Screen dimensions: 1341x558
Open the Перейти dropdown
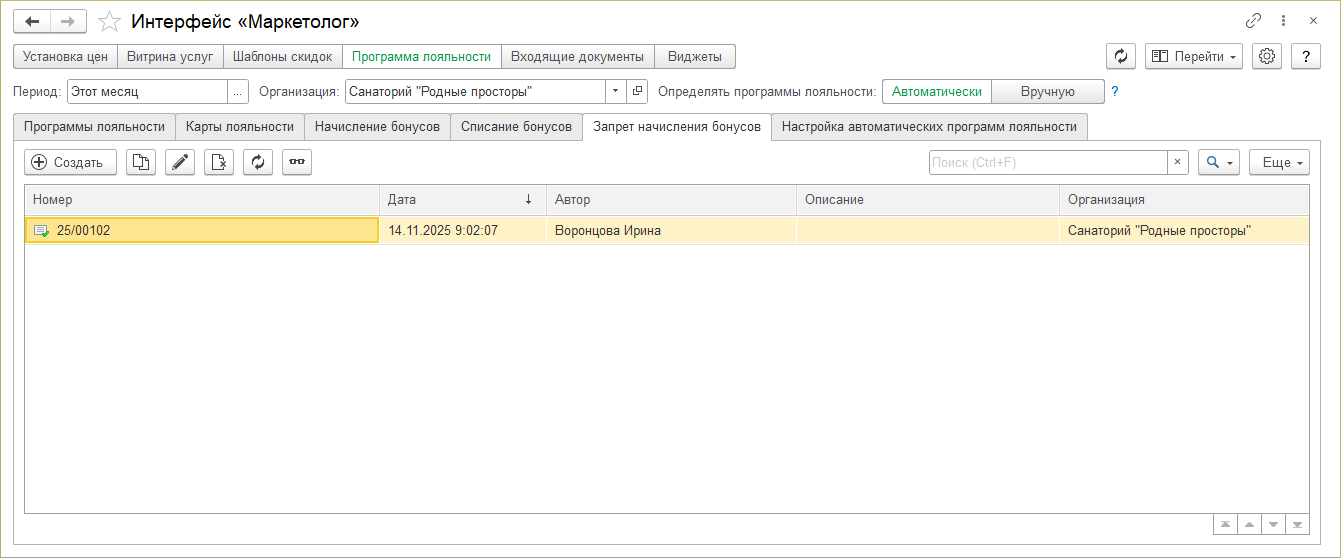coord(1194,57)
